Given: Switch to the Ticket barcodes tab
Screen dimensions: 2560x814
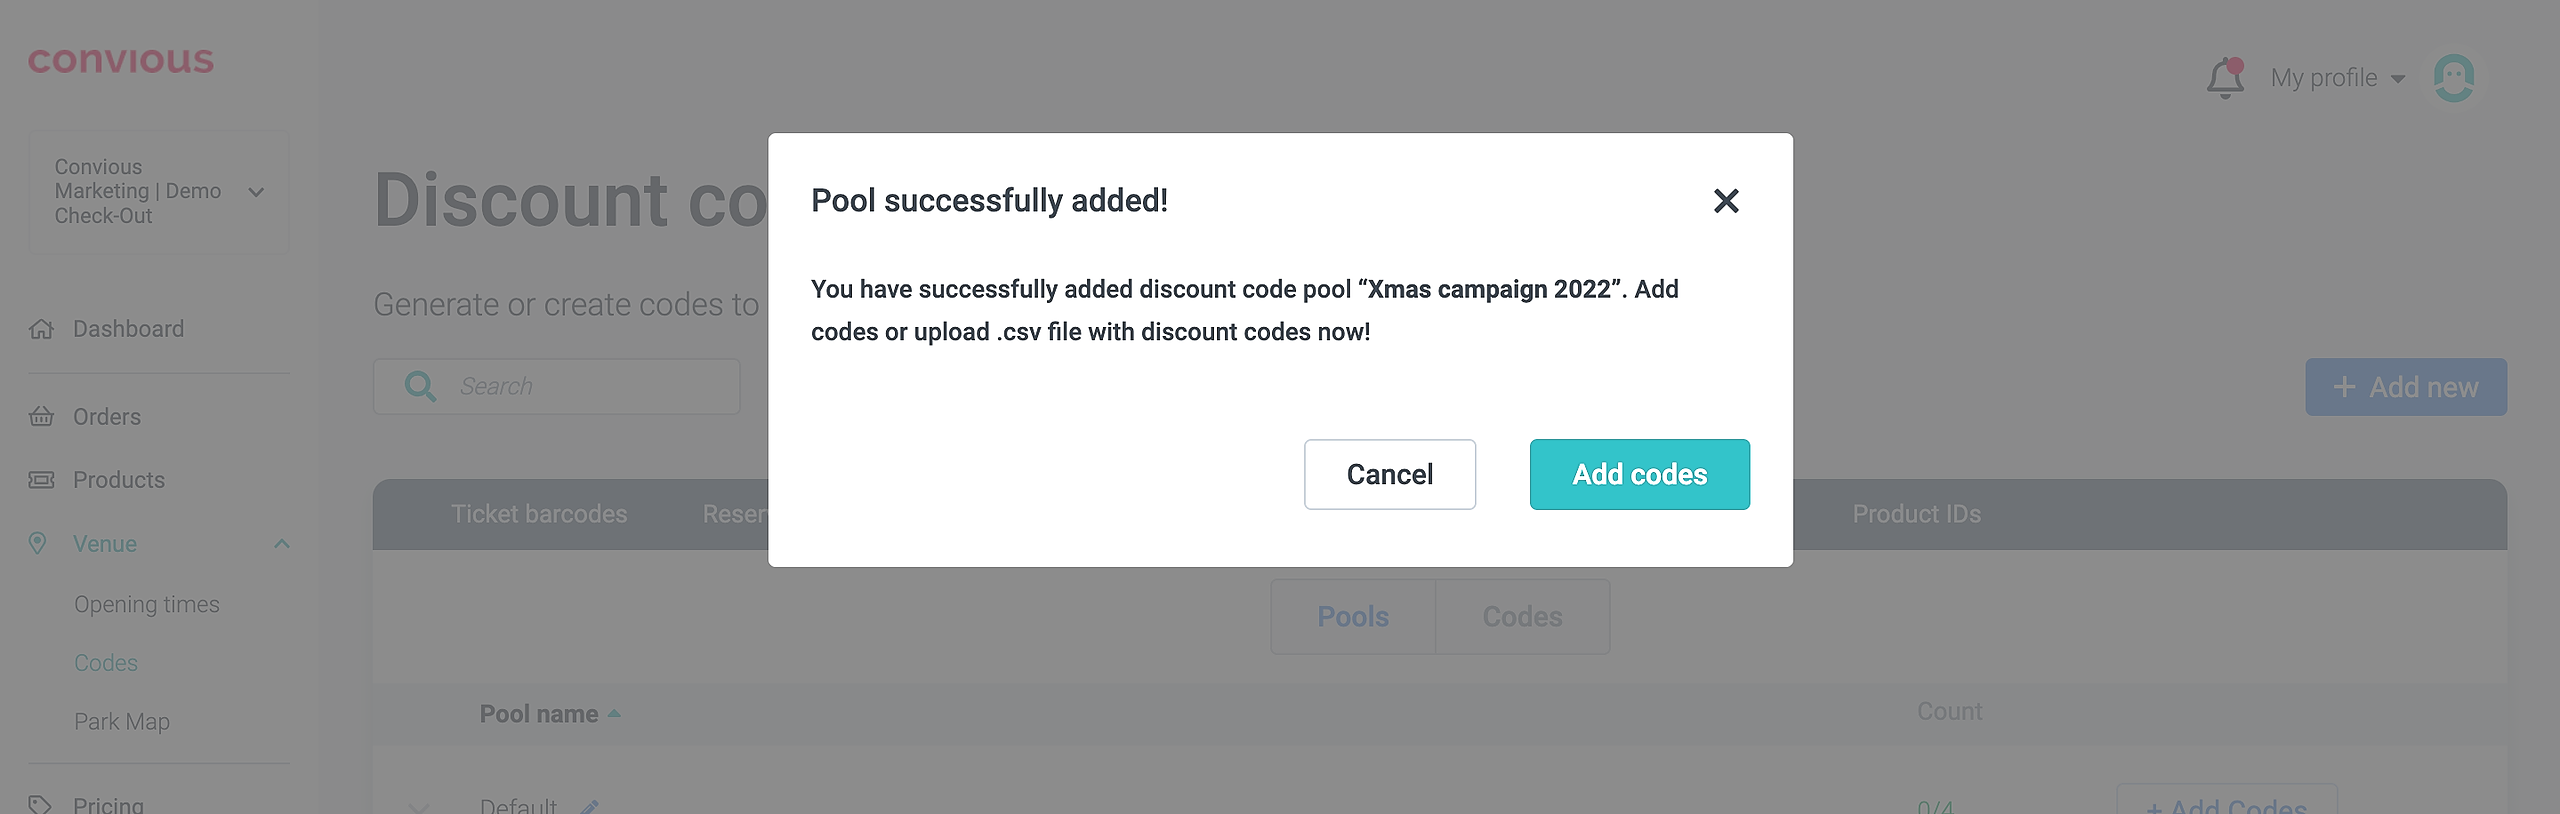Looking at the screenshot, I should coord(539,514).
